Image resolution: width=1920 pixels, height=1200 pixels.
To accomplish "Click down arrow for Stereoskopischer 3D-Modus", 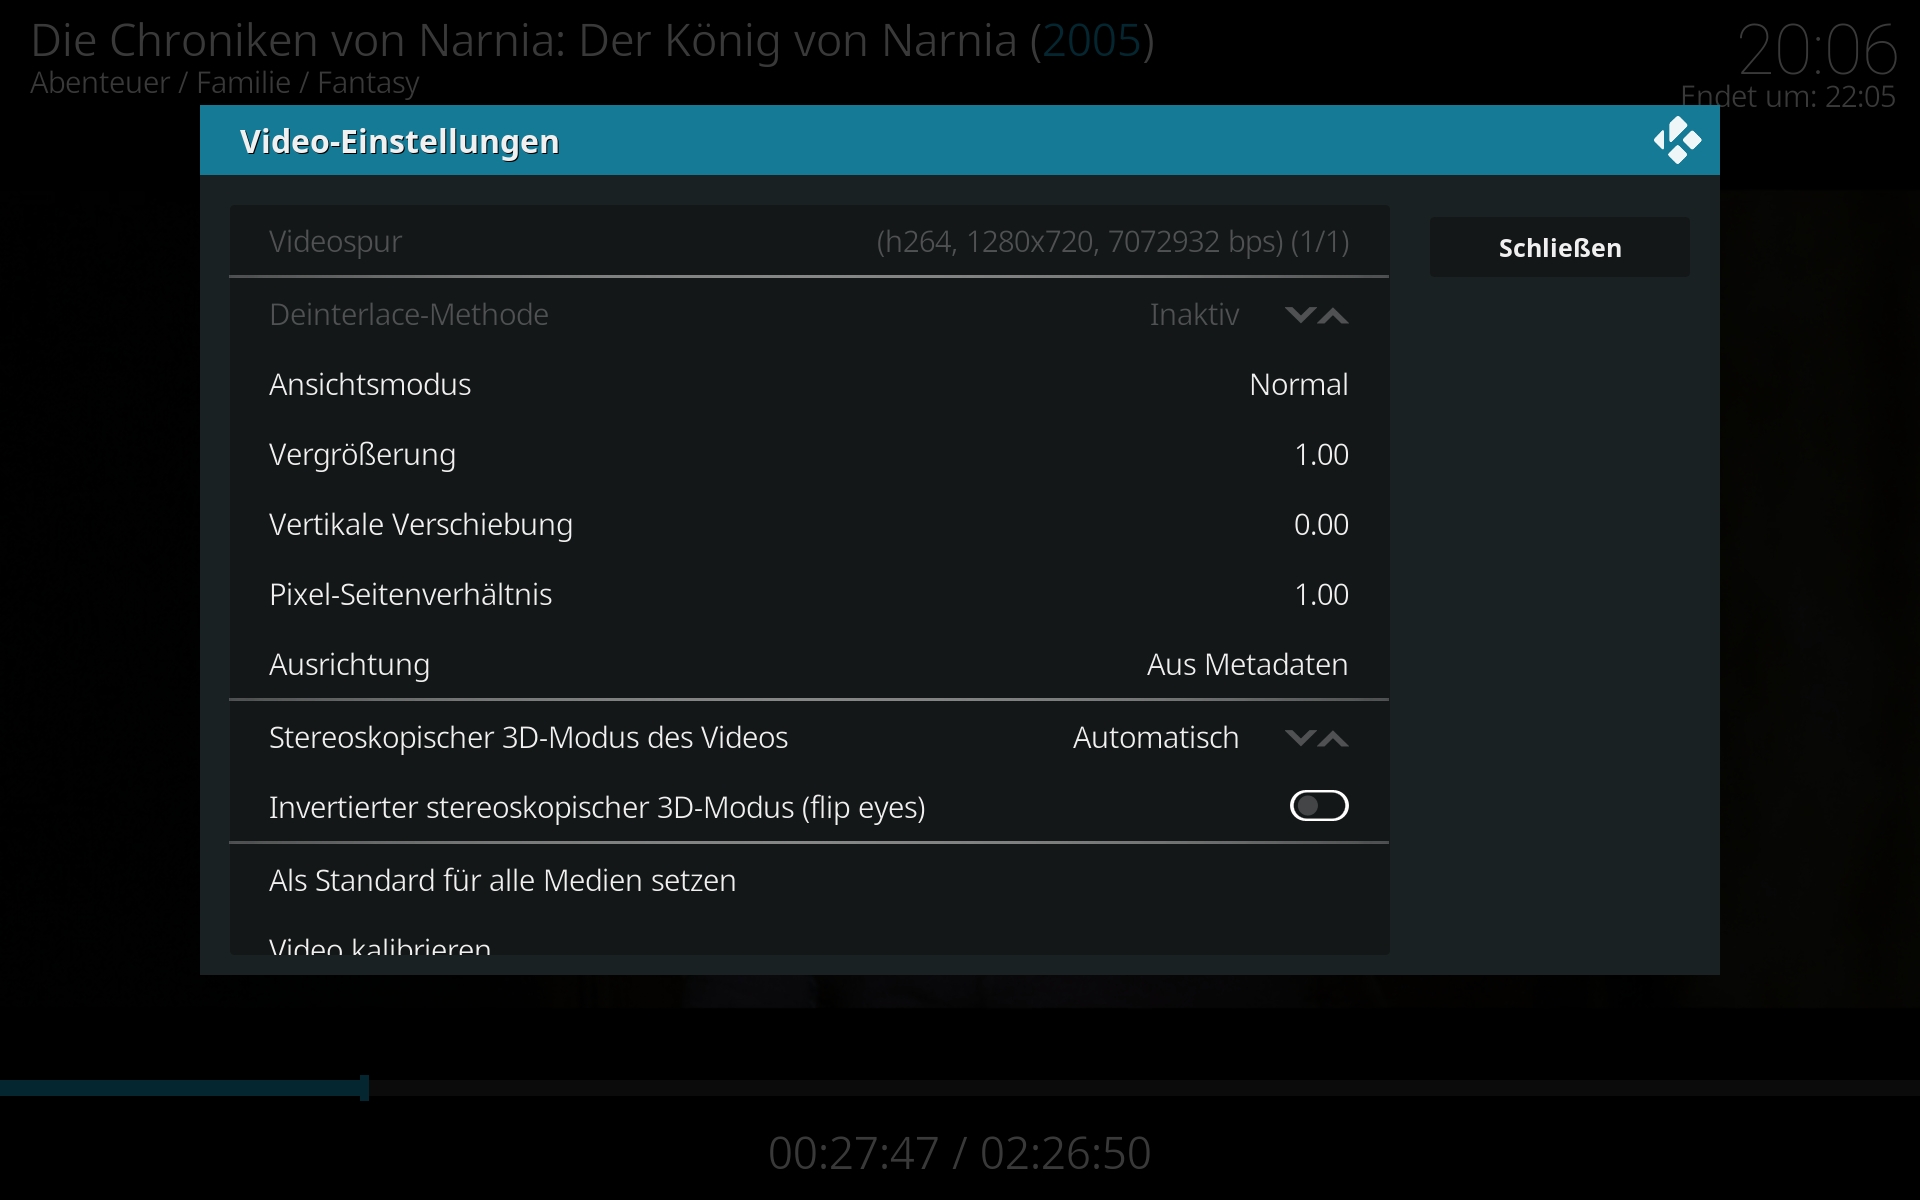I will click(x=1299, y=738).
